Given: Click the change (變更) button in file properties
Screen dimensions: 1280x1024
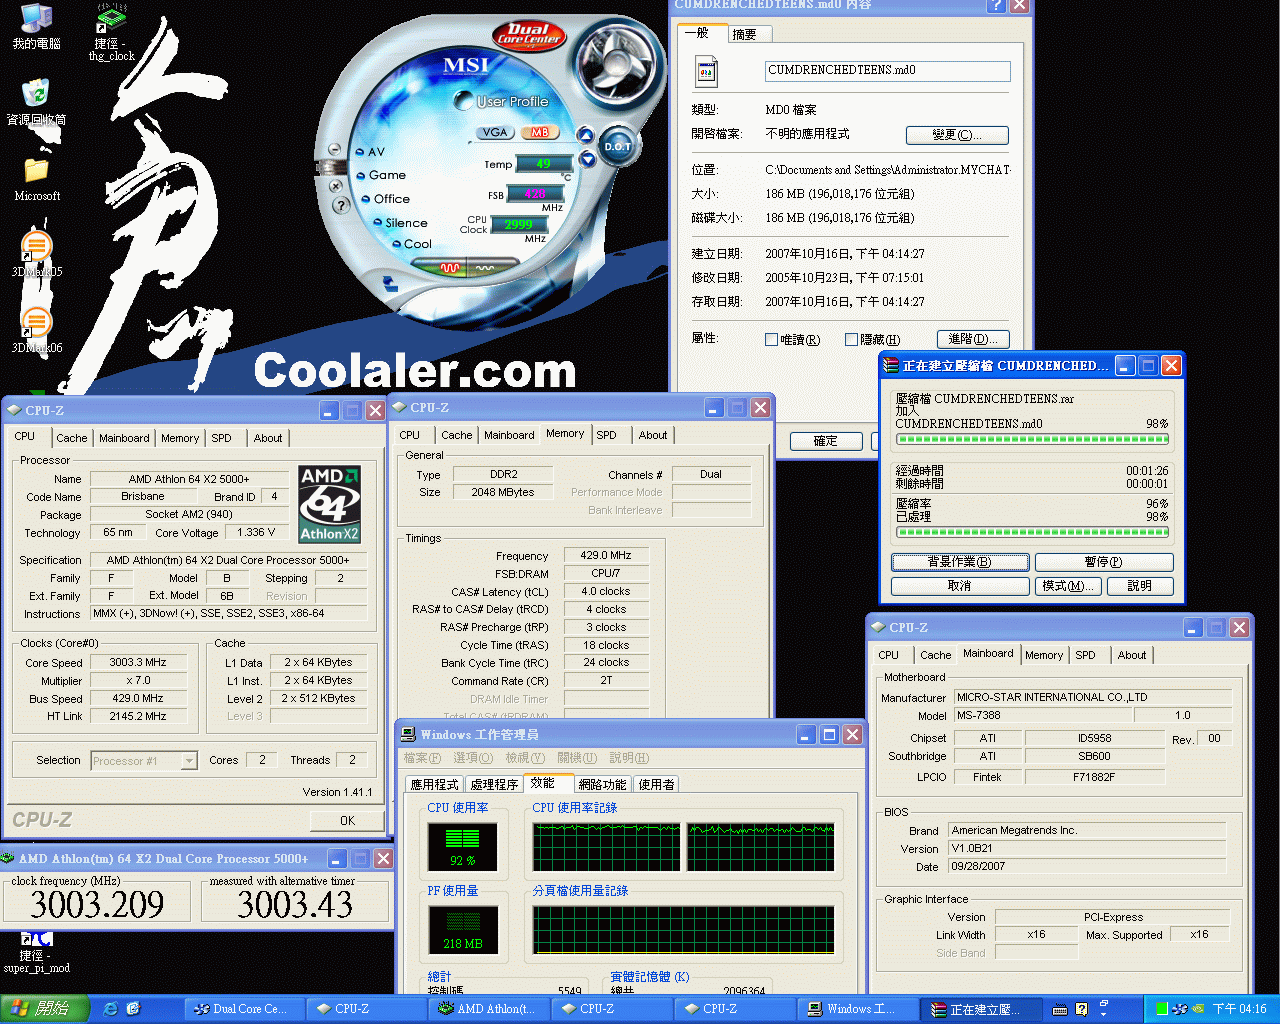Looking at the screenshot, I should [x=957, y=135].
